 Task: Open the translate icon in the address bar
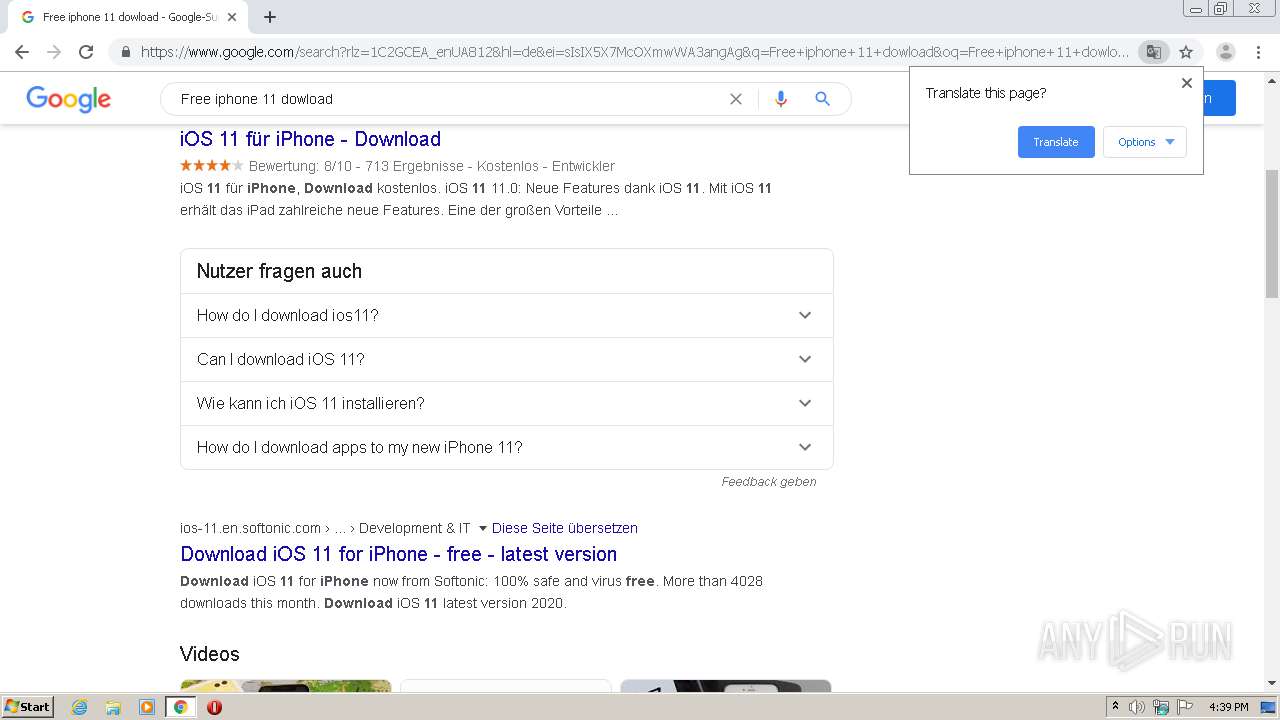pyautogui.click(x=1153, y=52)
